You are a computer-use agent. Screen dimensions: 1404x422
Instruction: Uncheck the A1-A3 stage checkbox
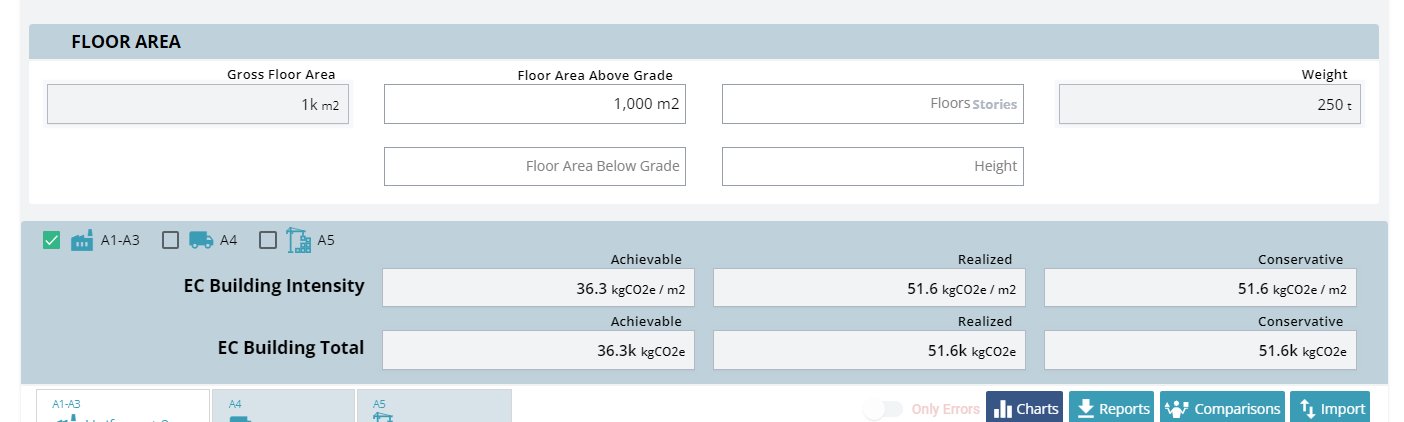coord(52,240)
